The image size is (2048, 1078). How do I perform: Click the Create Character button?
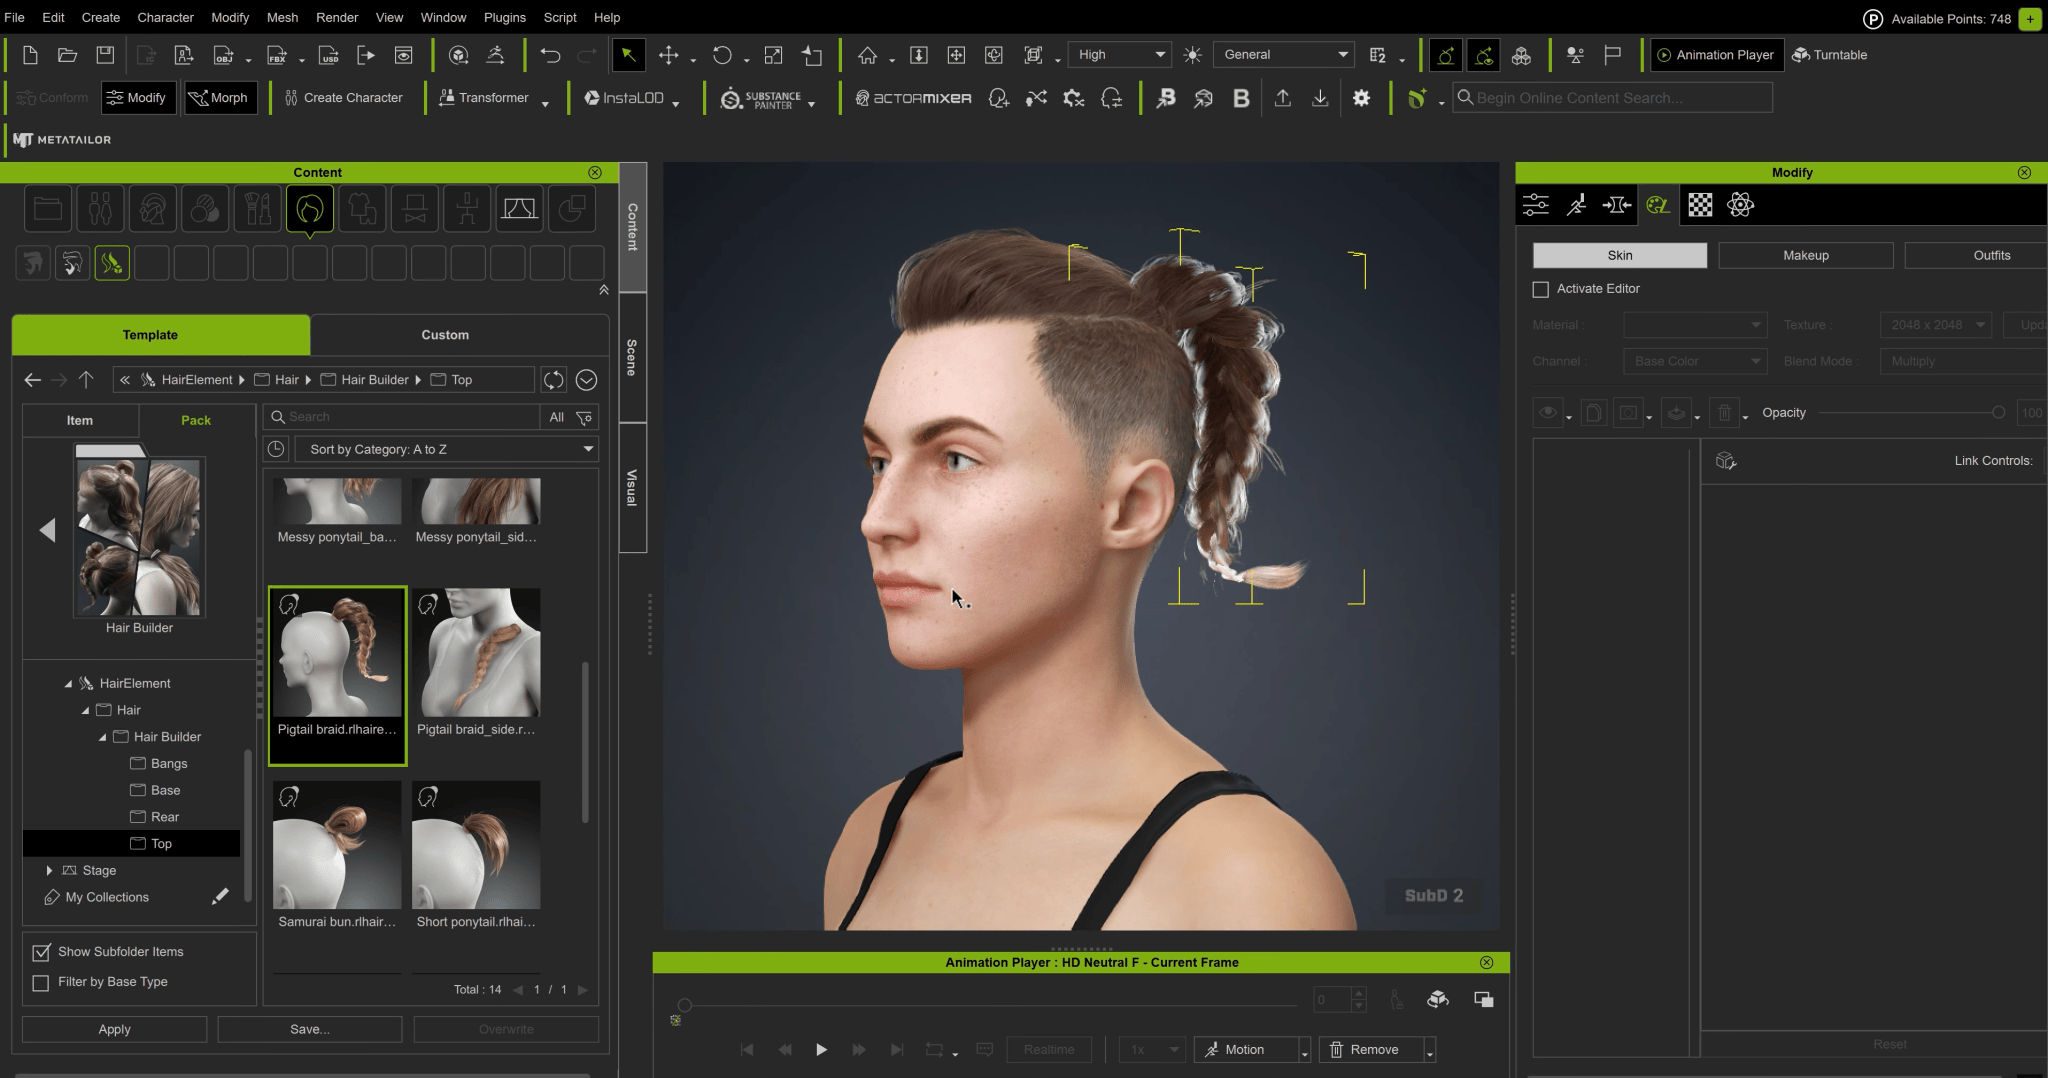point(344,98)
